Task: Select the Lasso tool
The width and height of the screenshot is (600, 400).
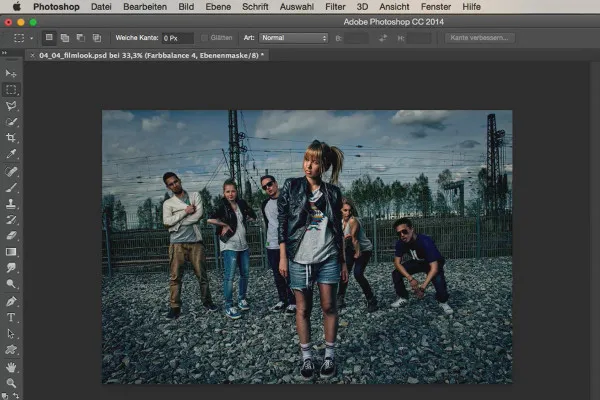Action: point(11,106)
